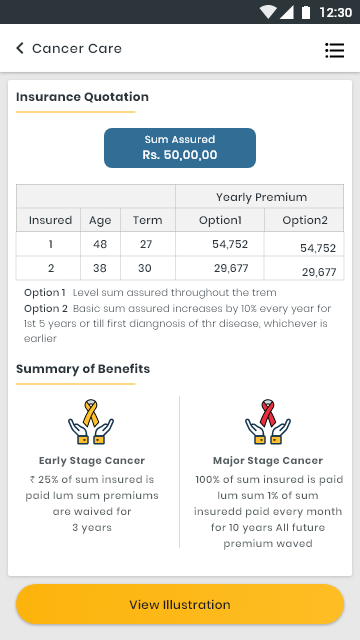The width and height of the screenshot is (360, 640).
Task: Tap the Insured column header
Action: click(50, 220)
